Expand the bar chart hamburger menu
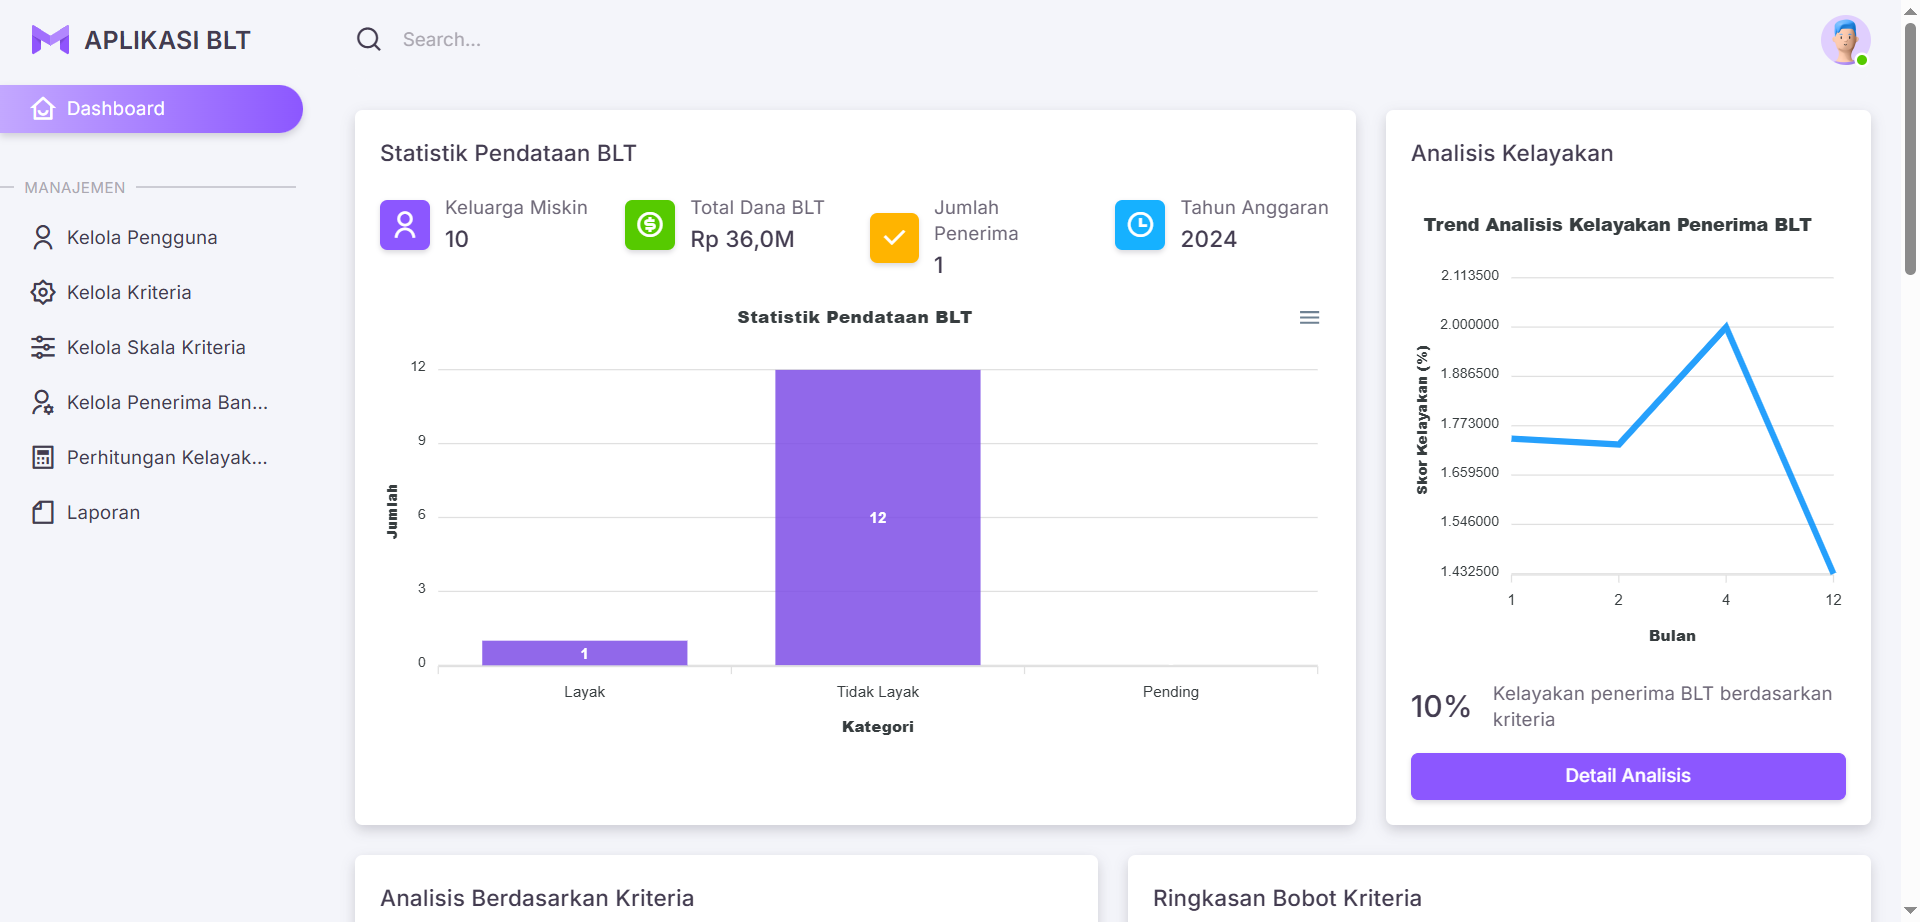Viewport: 1920px width, 922px height. point(1309,318)
